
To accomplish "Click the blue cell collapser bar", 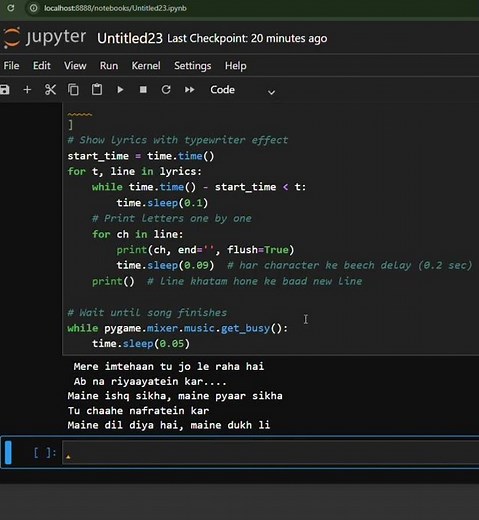I will pos(8,452).
